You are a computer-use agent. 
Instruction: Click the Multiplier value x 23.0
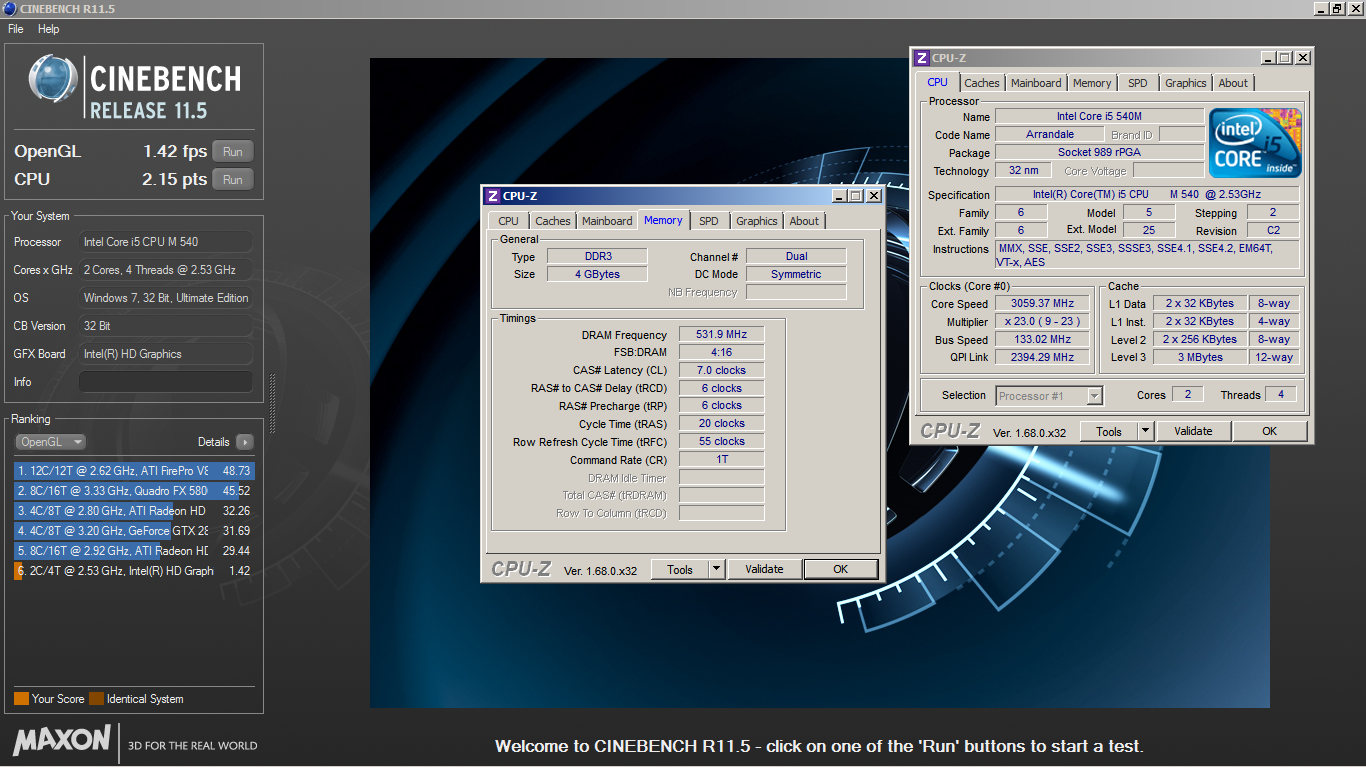click(1044, 321)
